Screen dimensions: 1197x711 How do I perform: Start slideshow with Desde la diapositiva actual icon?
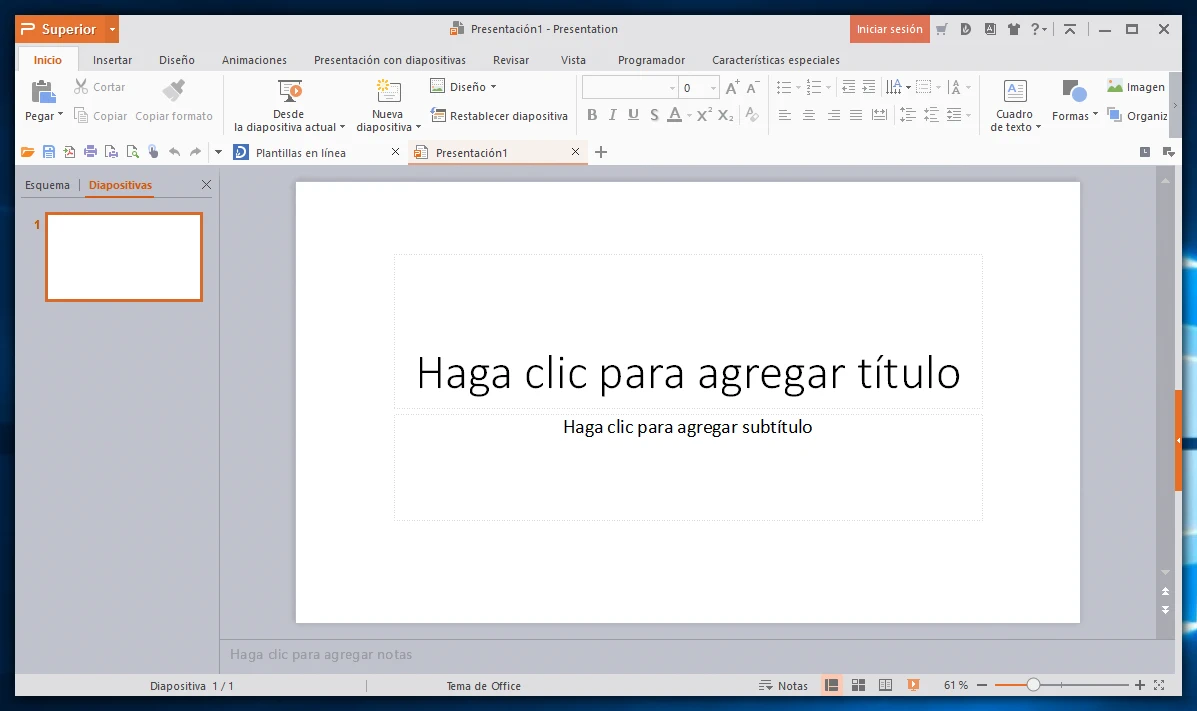pyautogui.click(x=290, y=92)
